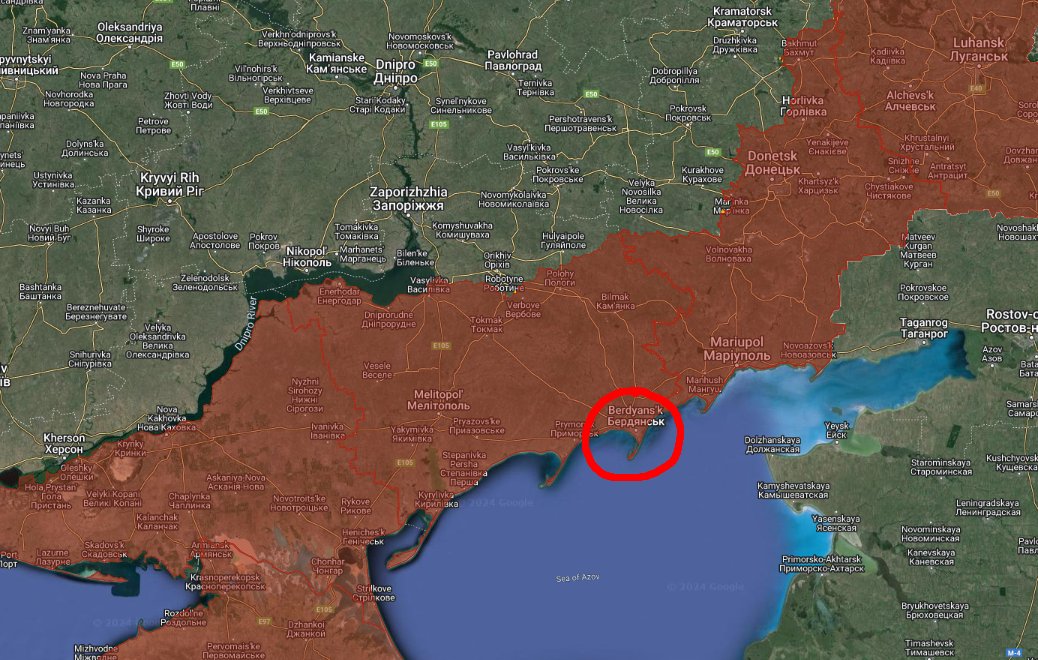Image resolution: width=1038 pixels, height=660 pixels.
Task: Click the Kyrylivka town label
Action: 436,499
